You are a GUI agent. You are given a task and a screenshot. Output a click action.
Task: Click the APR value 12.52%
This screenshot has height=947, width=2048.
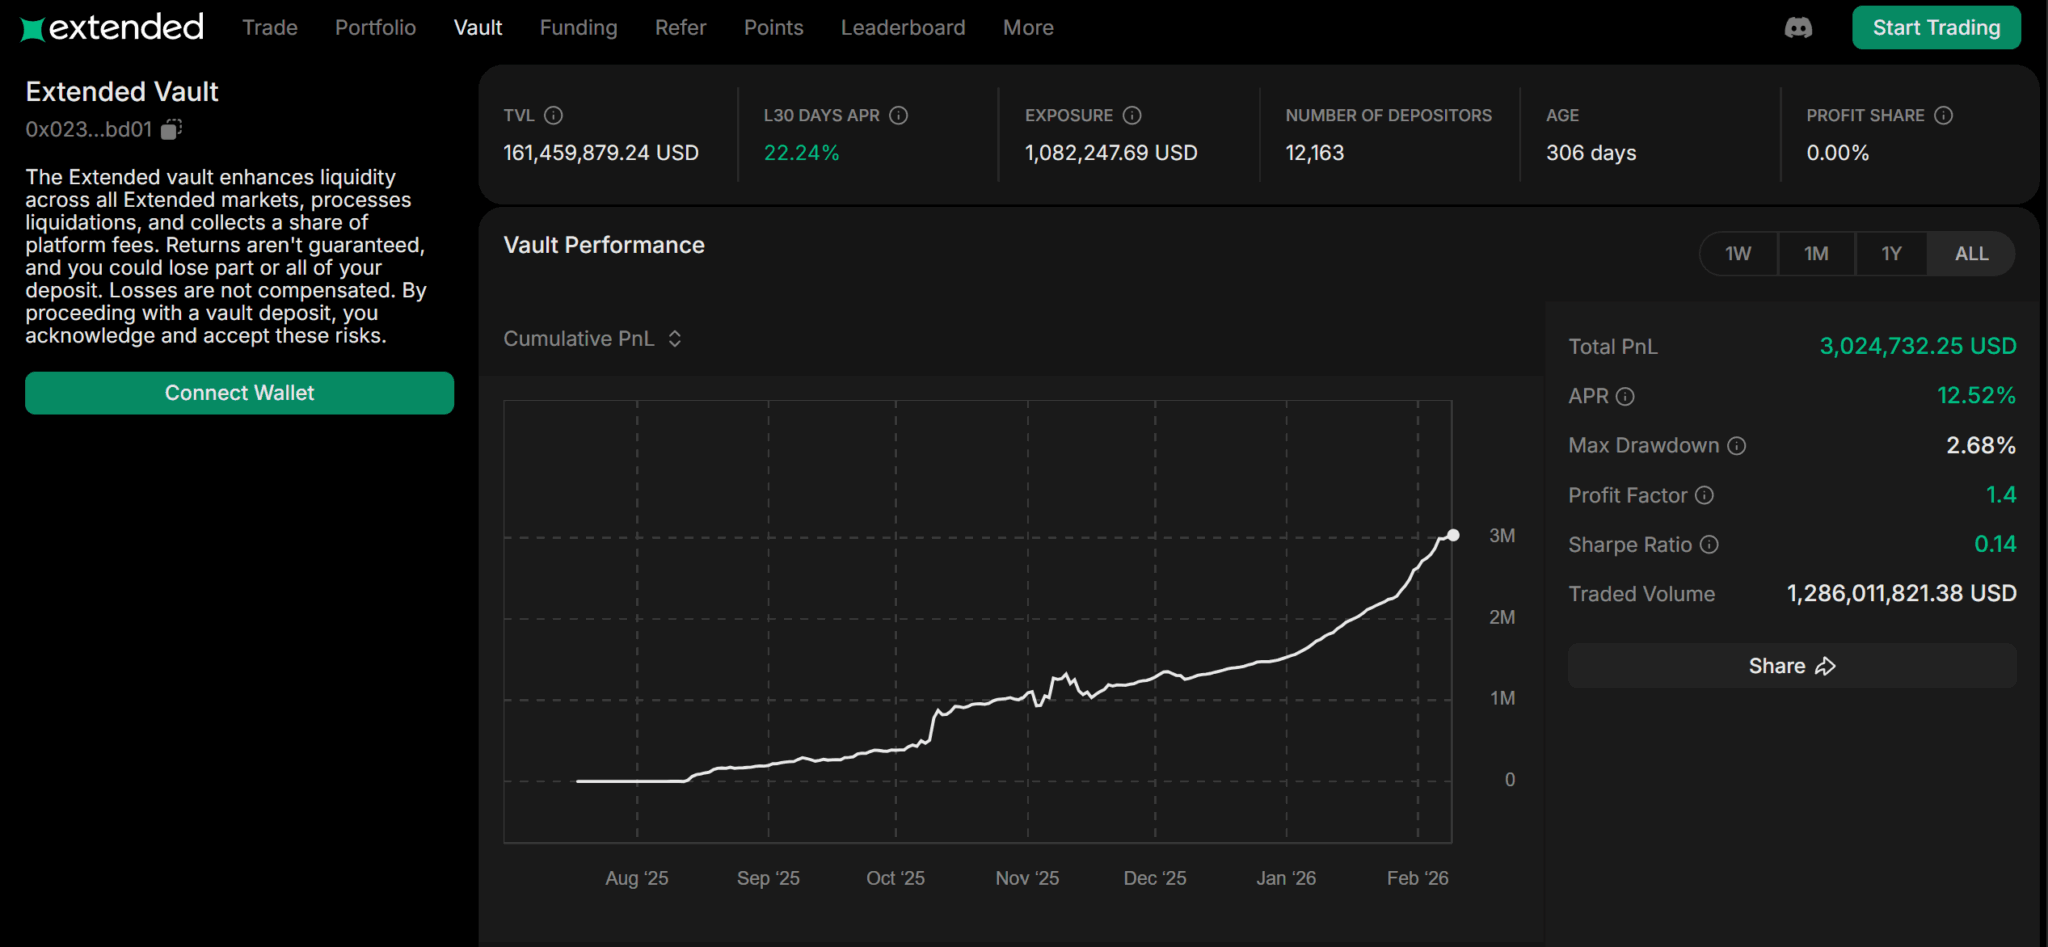(1976, 396)
